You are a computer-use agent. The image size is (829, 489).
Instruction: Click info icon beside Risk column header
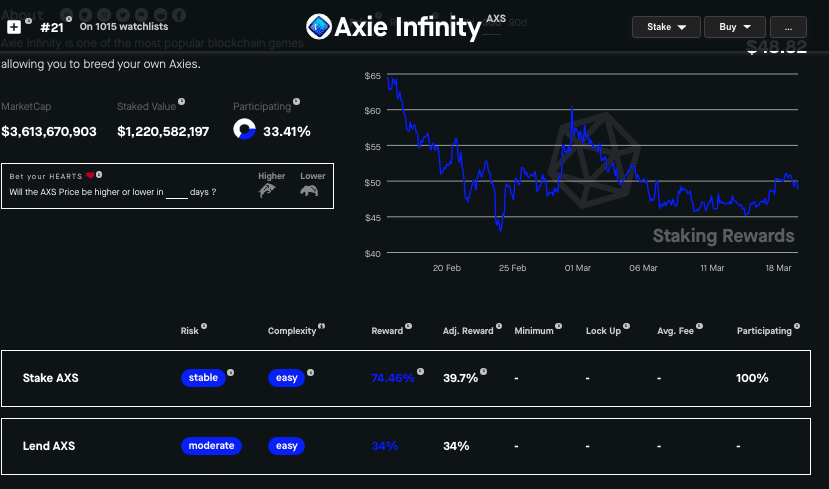(204, 326)
